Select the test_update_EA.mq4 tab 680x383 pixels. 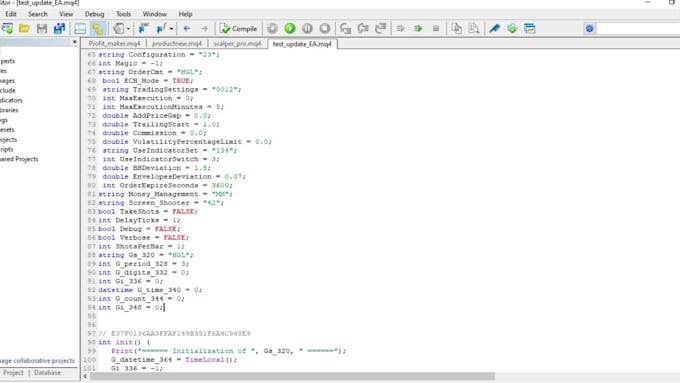tap(302, 44)
